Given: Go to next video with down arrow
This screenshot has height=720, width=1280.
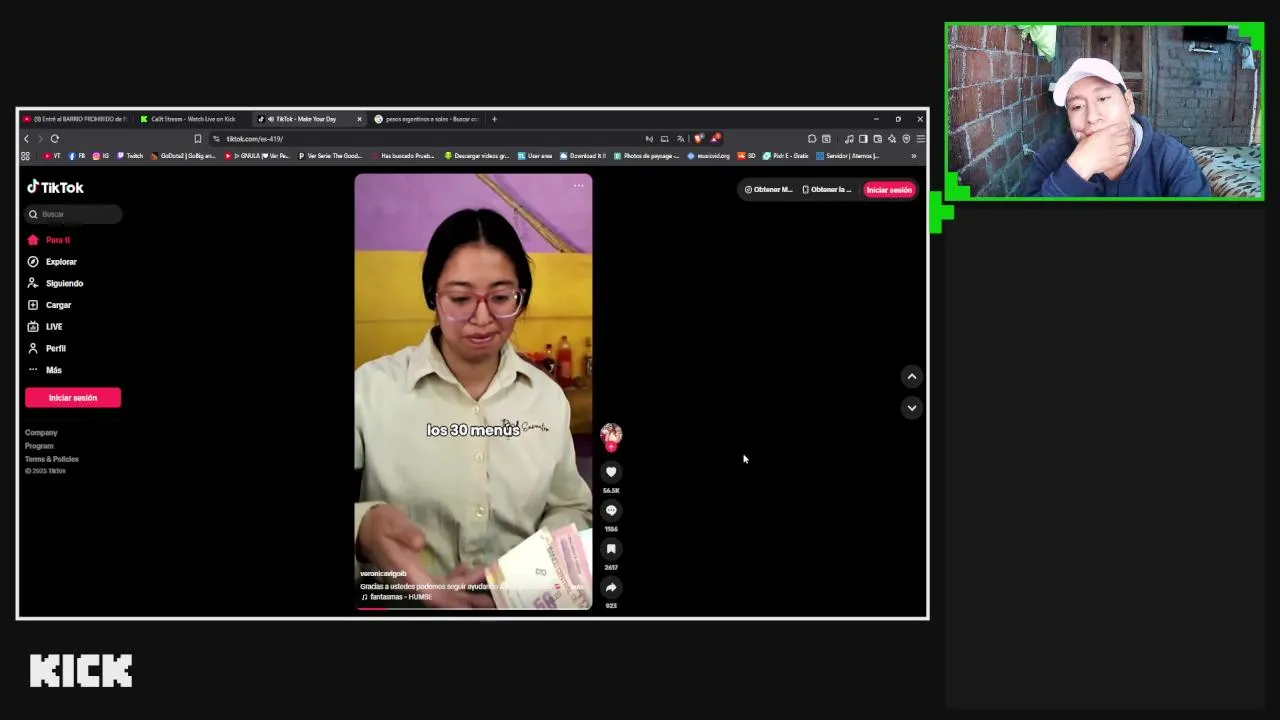Looking at the screenshot, I should point(911,407).
